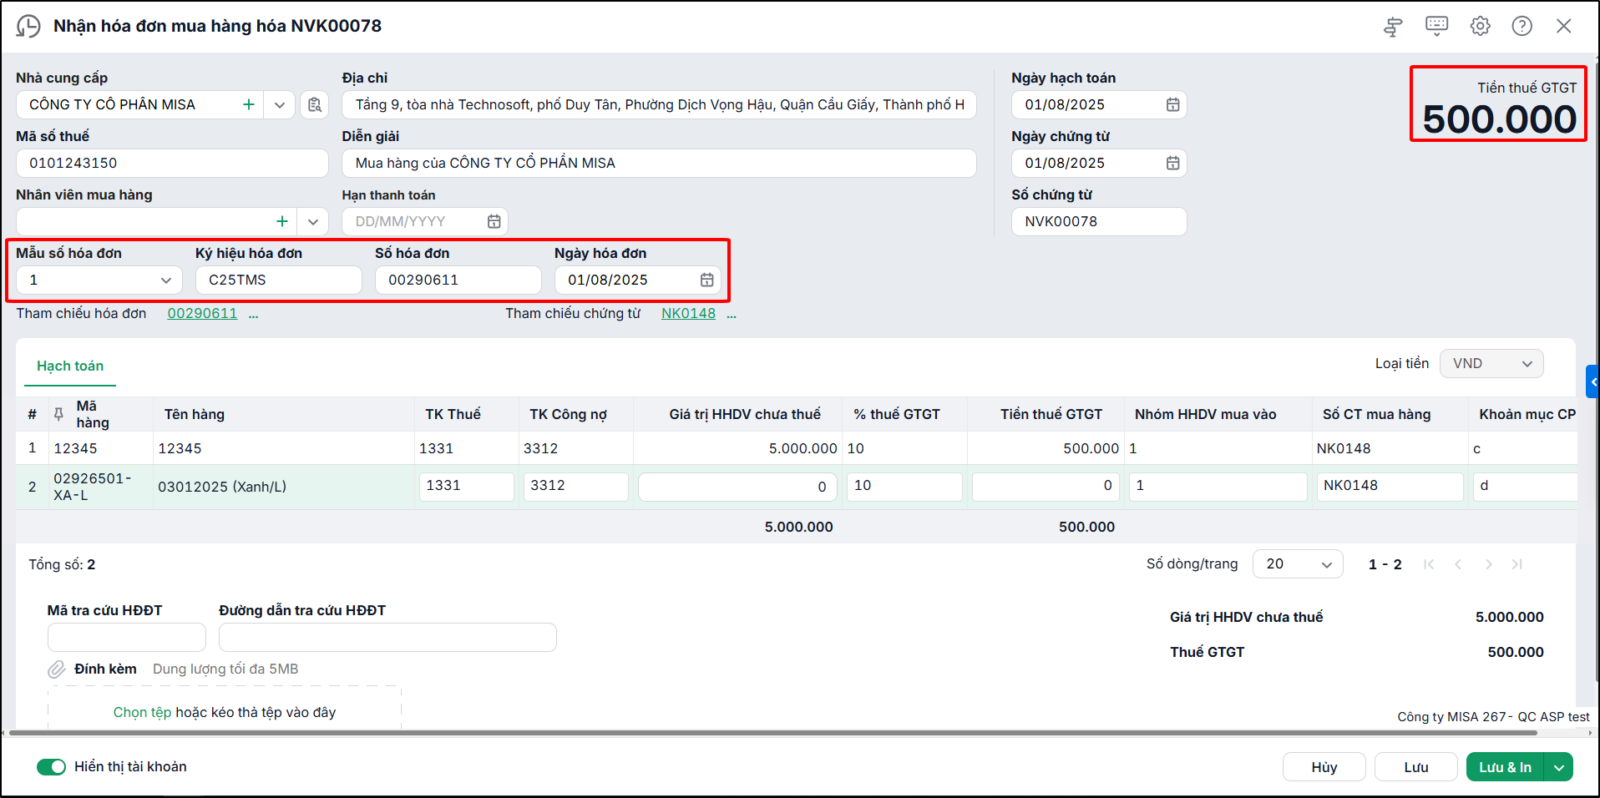Image resolution: width=1600 pixels, height=798 pixels.
Task: Click the Số chứng từ field NVK00078
Action: [1098, 222]
